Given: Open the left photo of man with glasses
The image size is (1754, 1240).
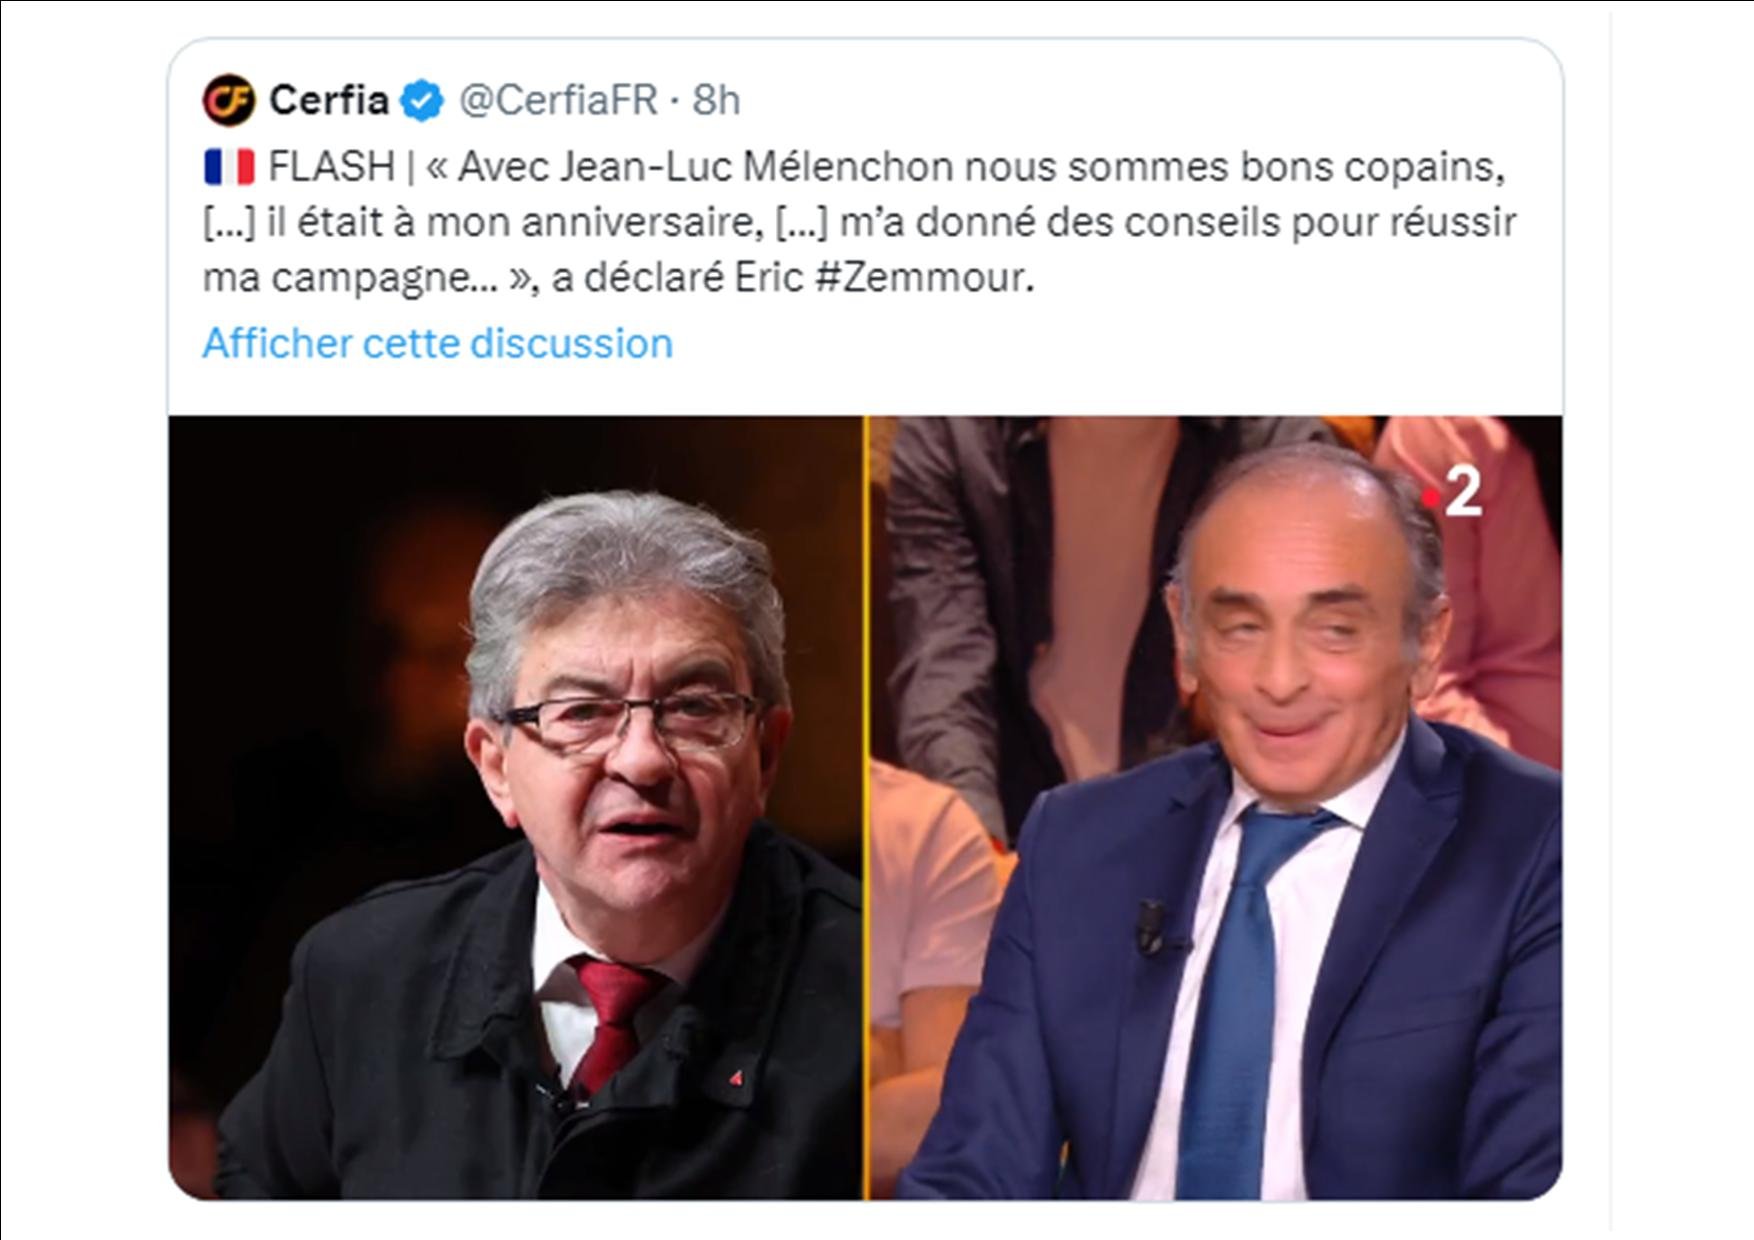Looking at the screenshot, I should (516, 808).
